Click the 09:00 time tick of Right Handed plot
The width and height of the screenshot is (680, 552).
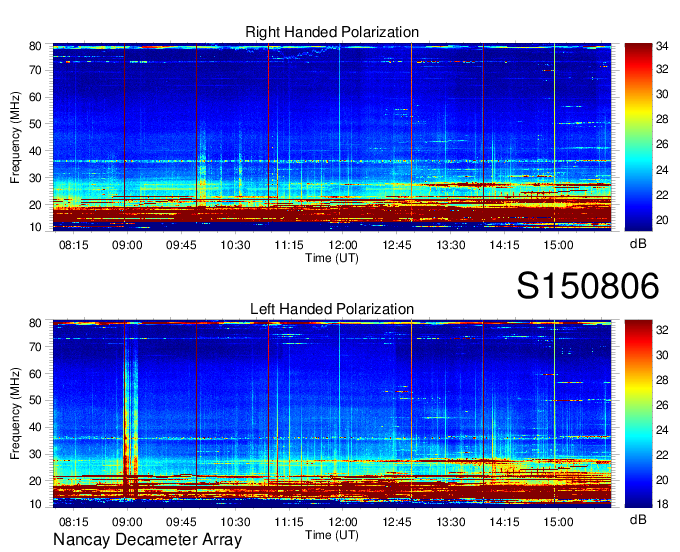(127, 245)
